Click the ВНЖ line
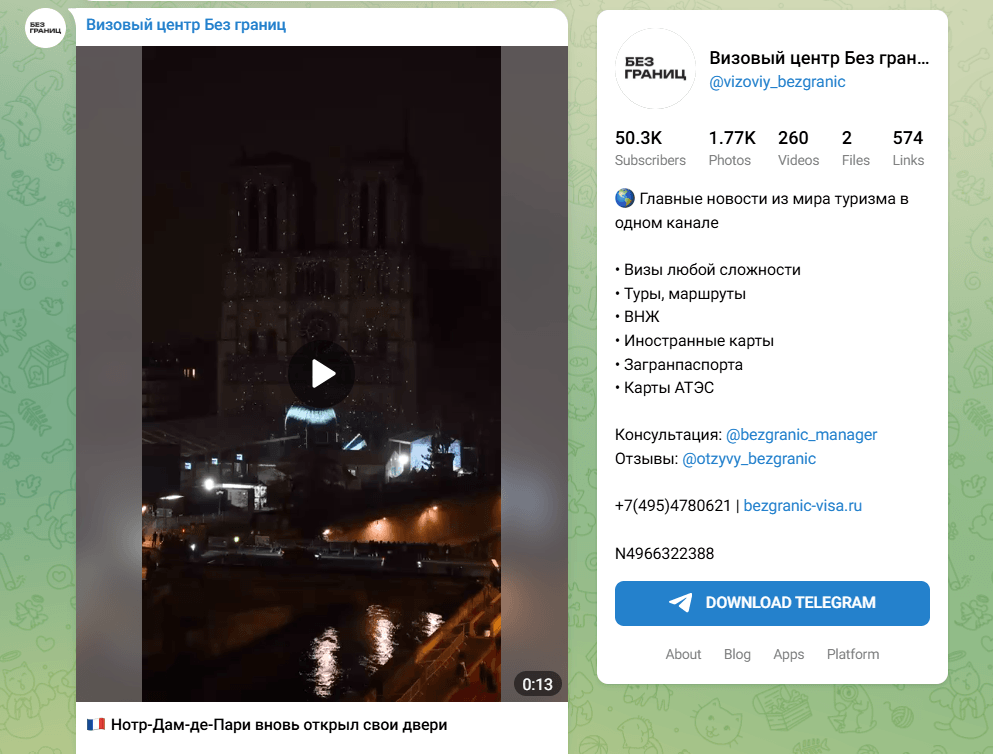993x754 pixels. (637, 317)
